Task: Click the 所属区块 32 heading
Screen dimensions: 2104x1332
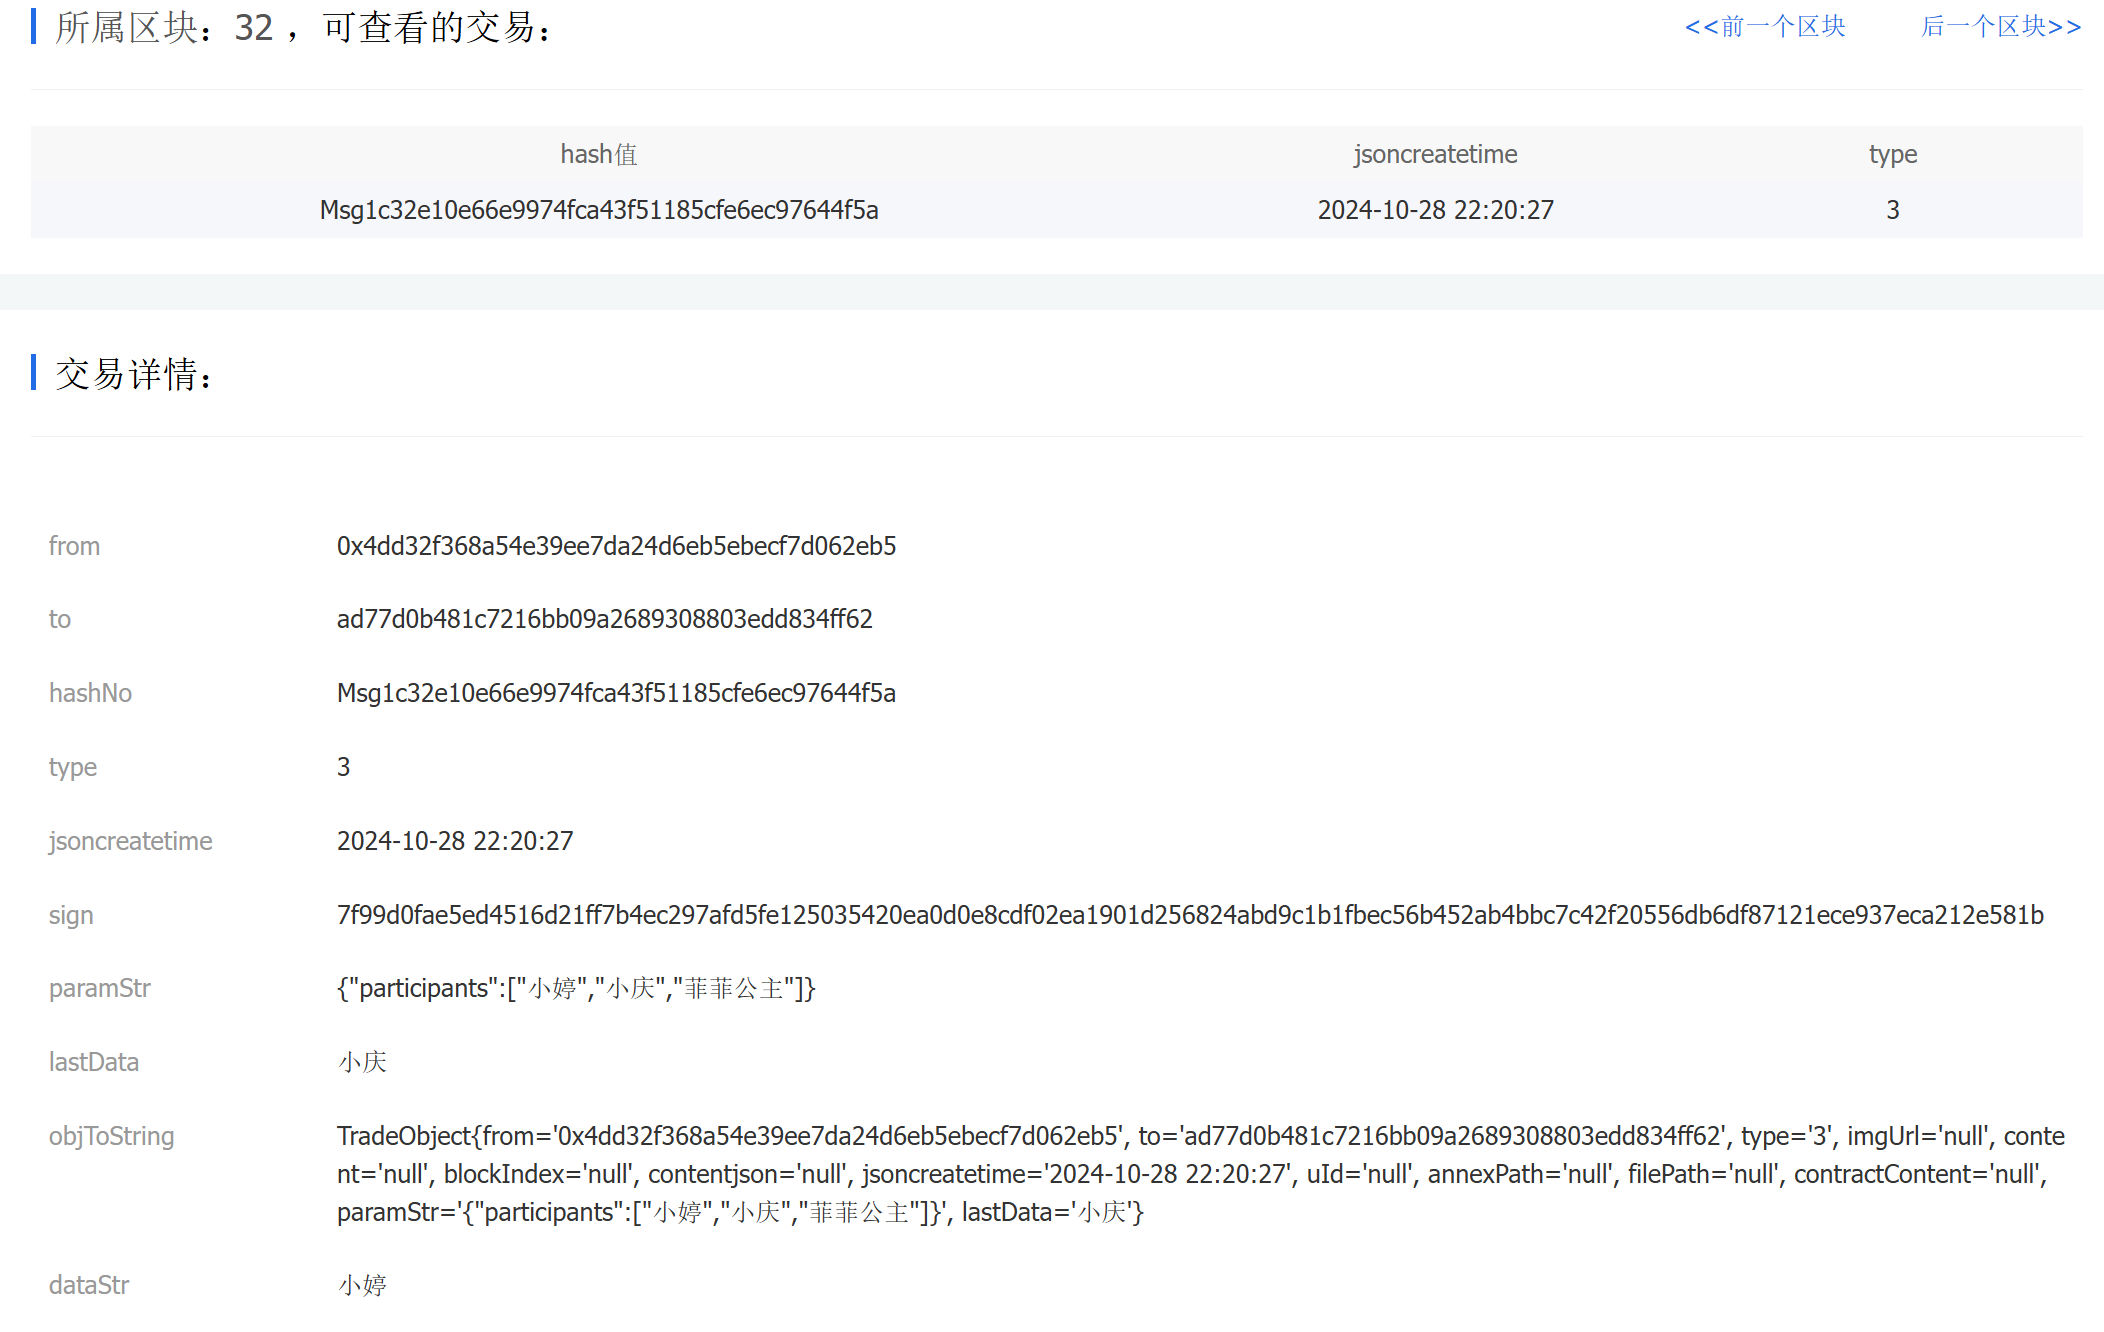Action: click(x=303, y=28)
